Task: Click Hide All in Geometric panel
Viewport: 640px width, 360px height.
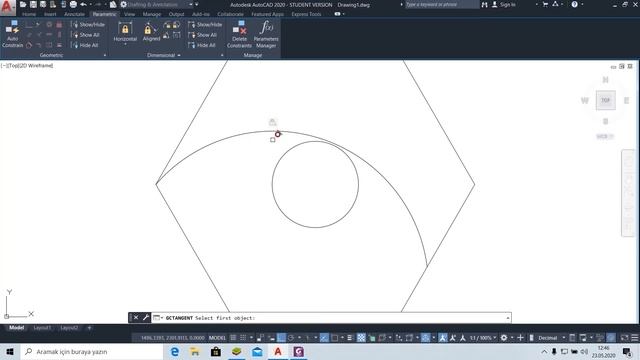Action: tap(85, 45)
